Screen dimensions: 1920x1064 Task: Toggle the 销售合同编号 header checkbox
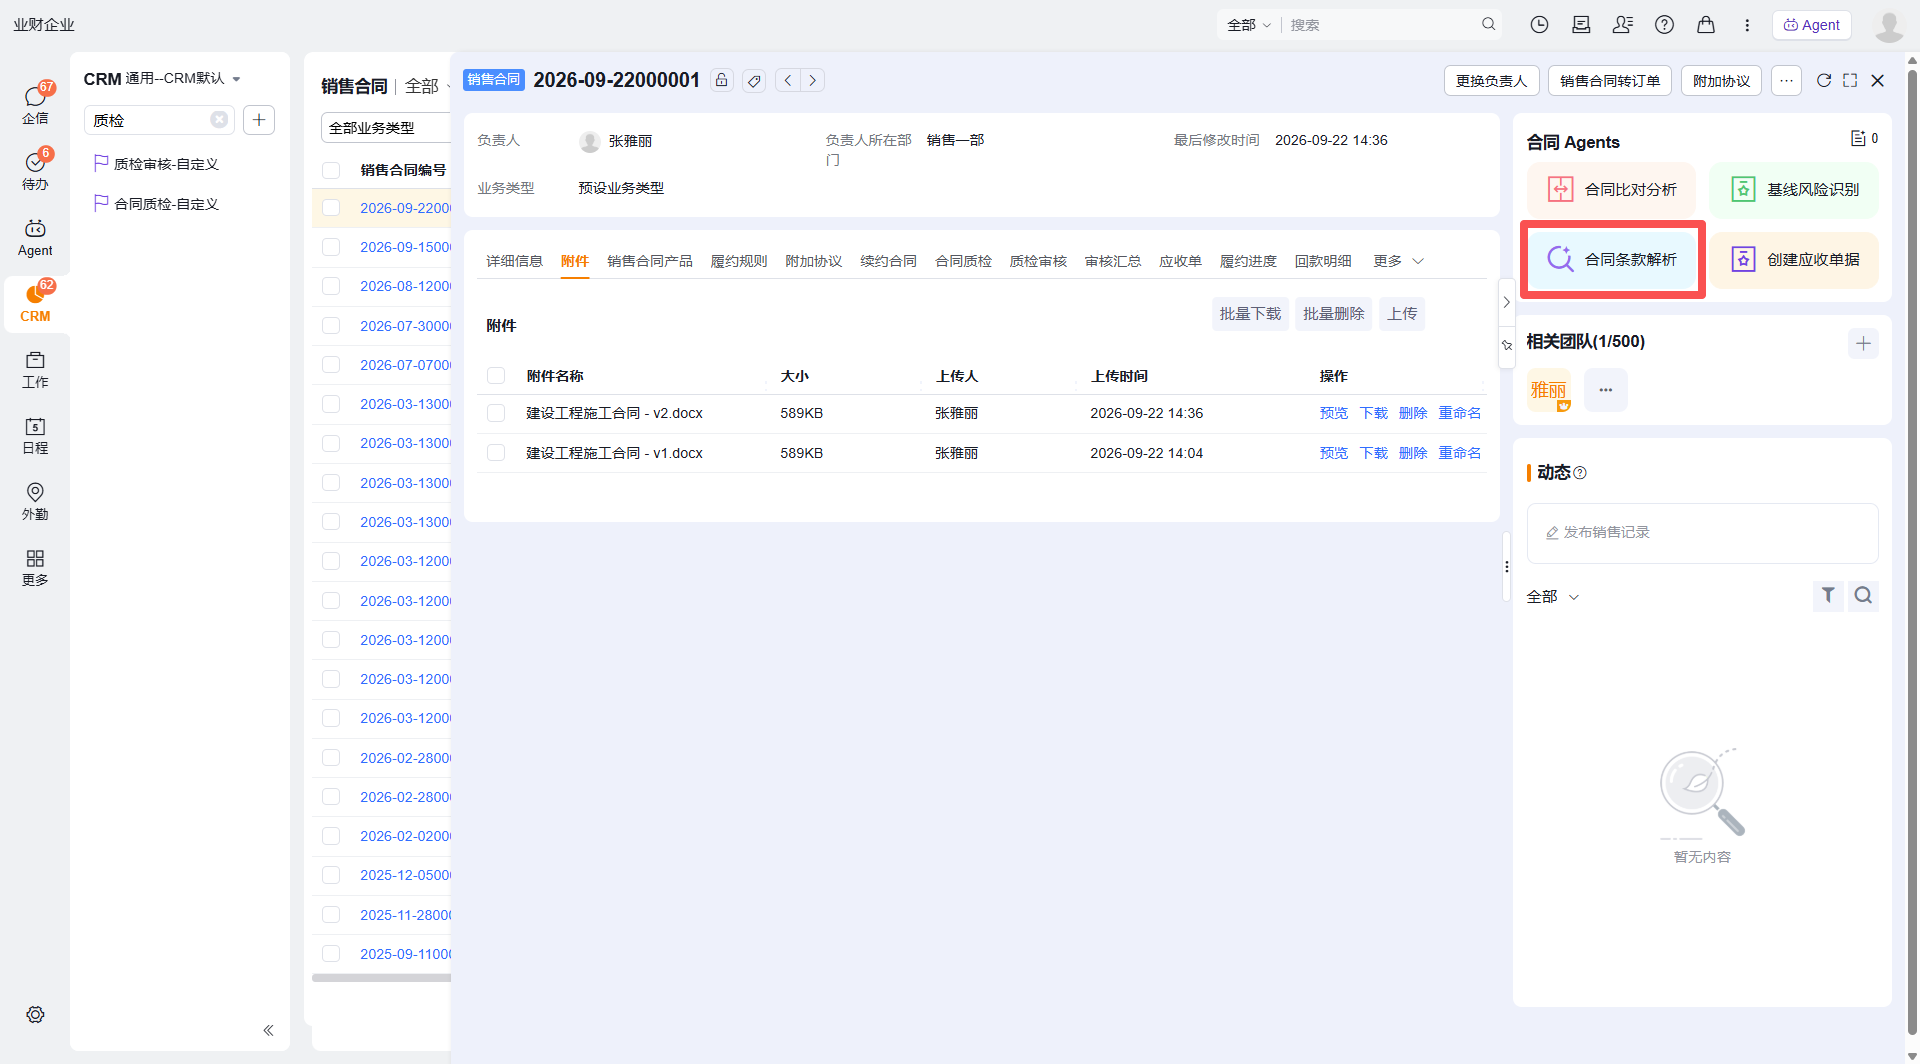(x=331, y=170)
